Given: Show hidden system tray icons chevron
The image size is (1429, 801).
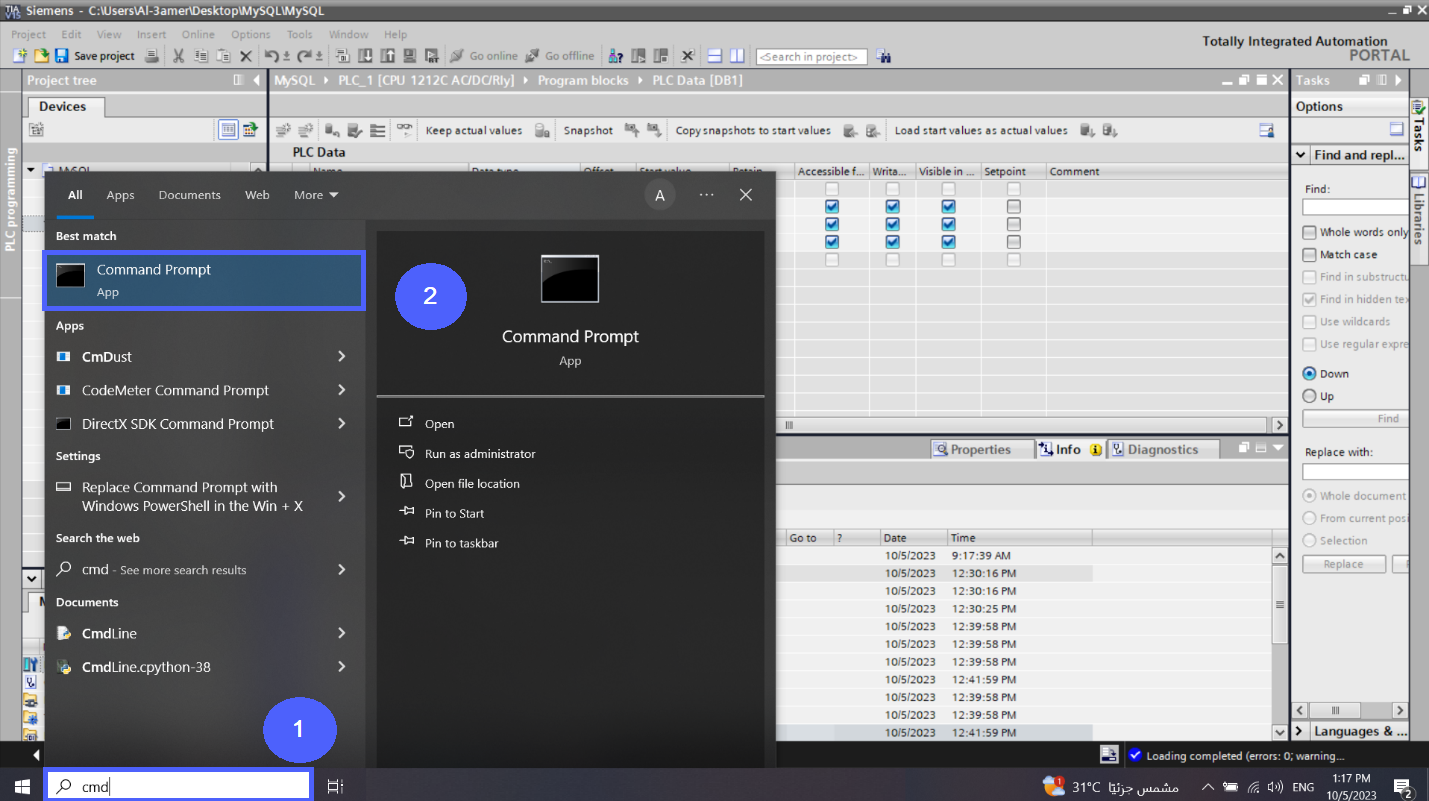Looking at the screenshot, I should click(1208, 787).
